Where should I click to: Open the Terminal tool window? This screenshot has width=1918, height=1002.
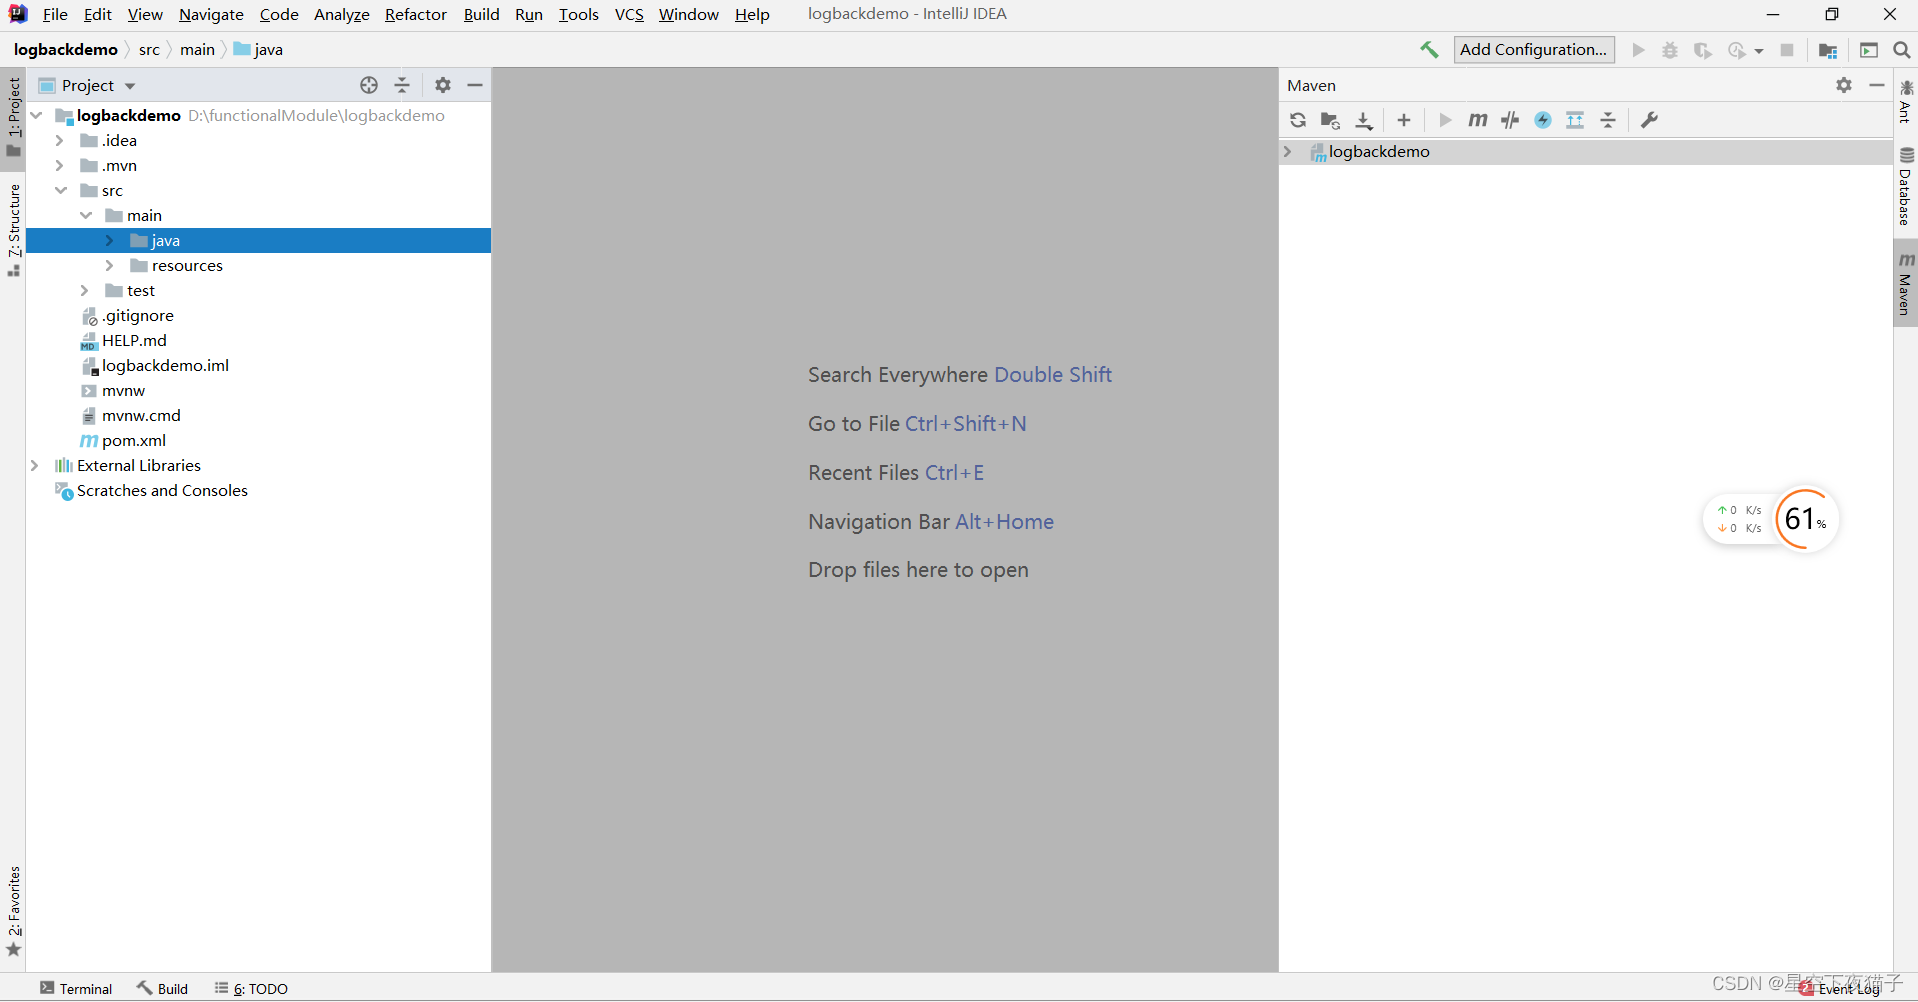click(76, 988)
